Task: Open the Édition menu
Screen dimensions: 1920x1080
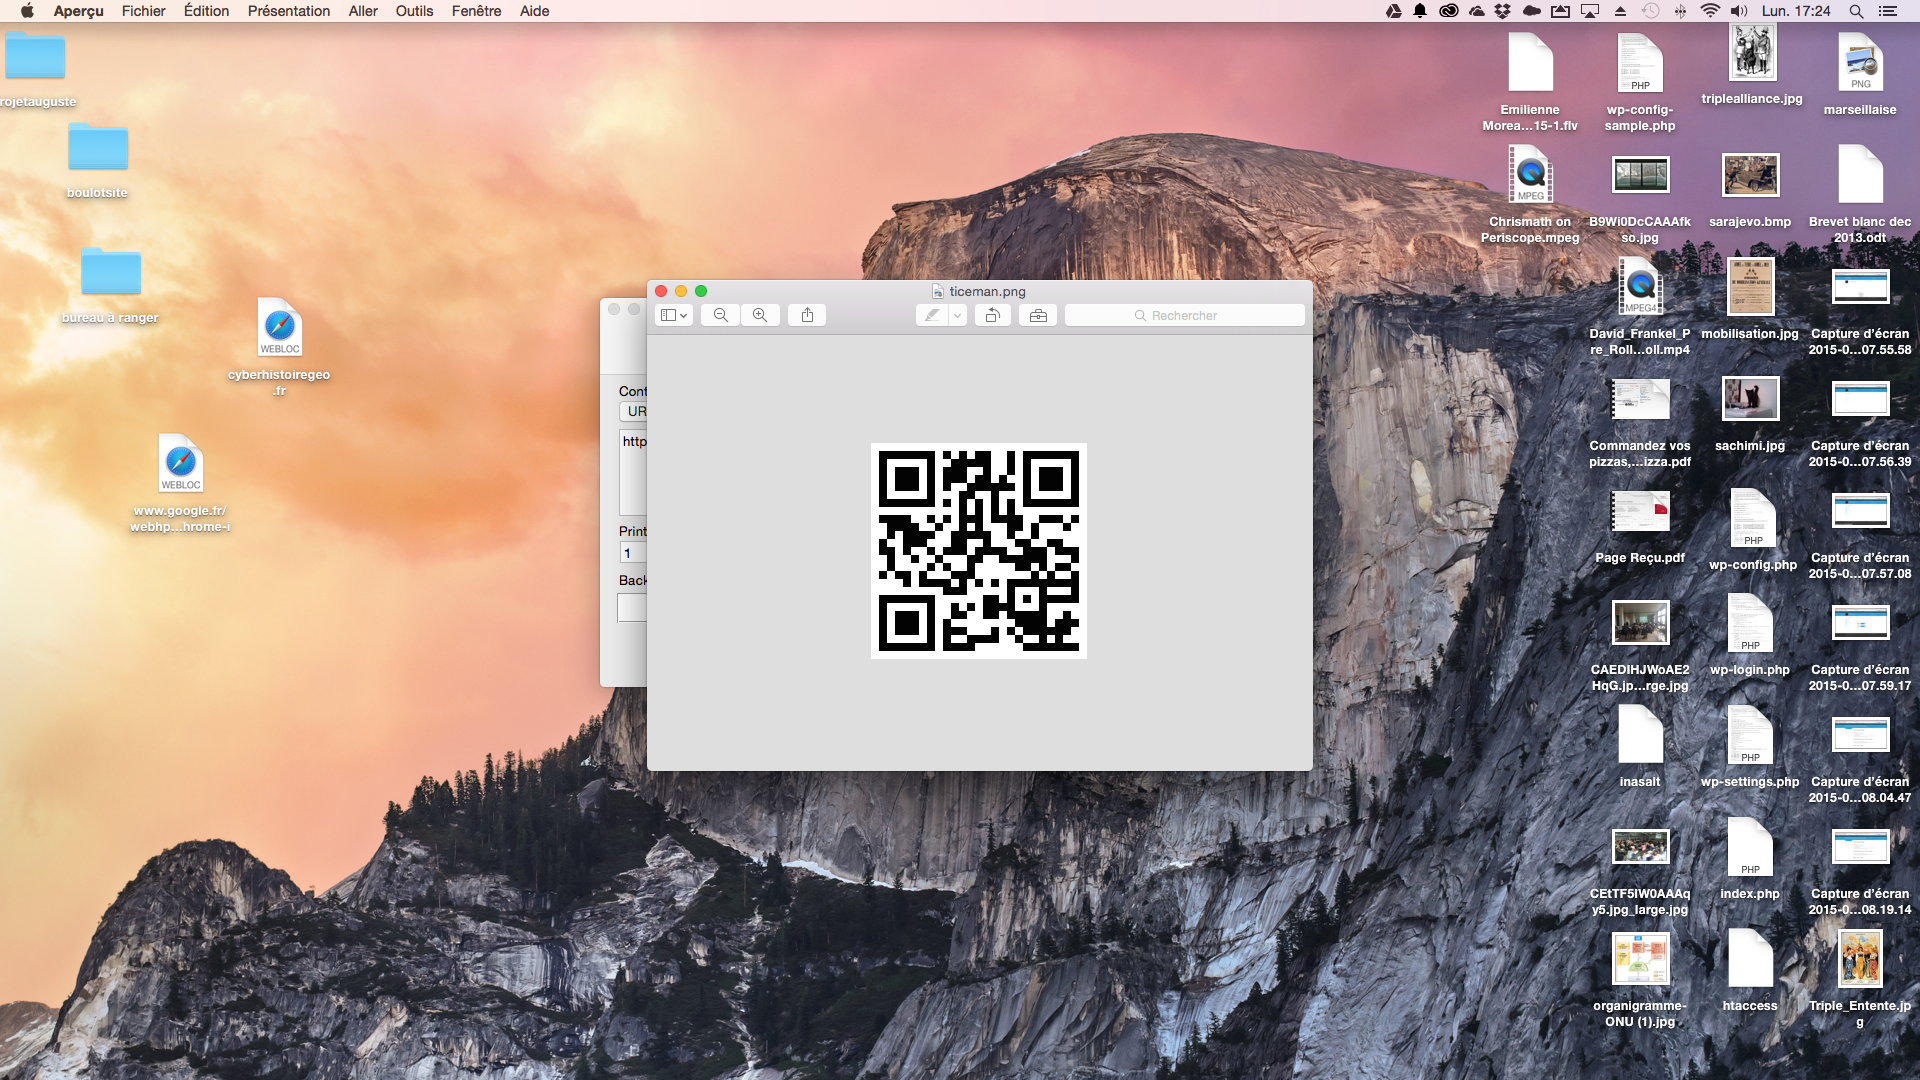Action: (206, 11)
